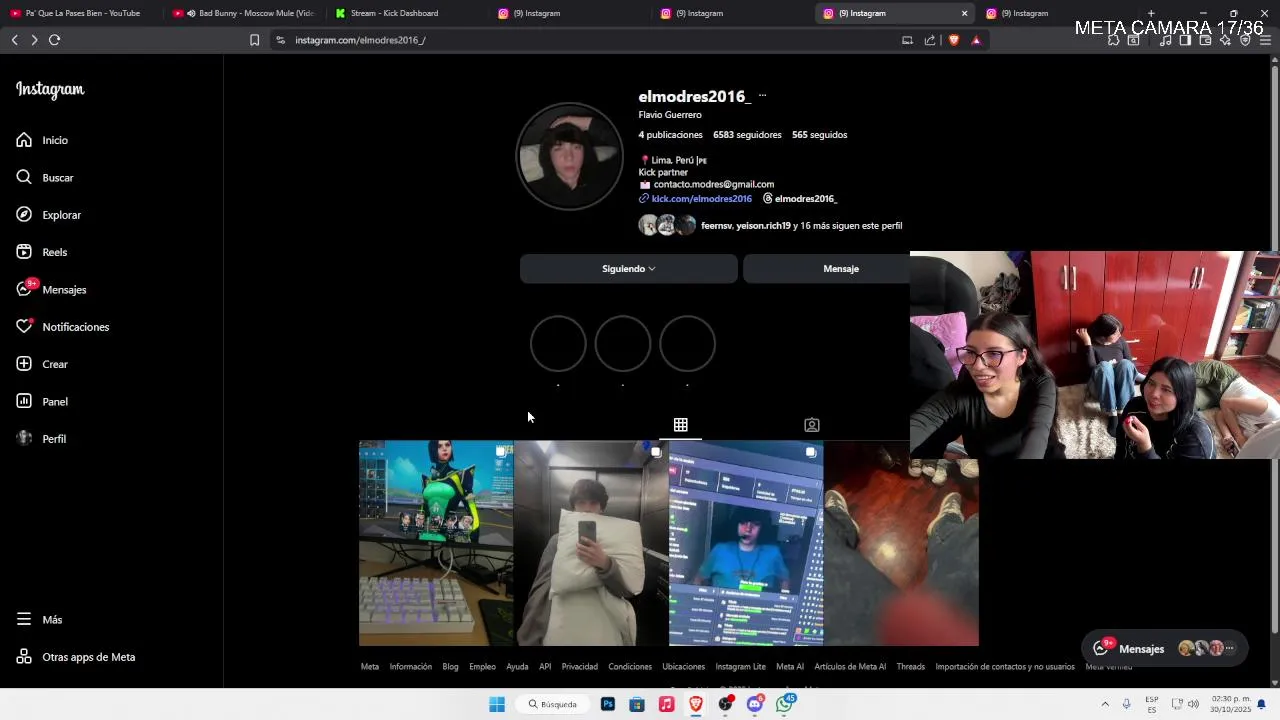Open the Valorant character keyboard post
The width and height of the screenshot is (1280, 720).
[436, 543]
